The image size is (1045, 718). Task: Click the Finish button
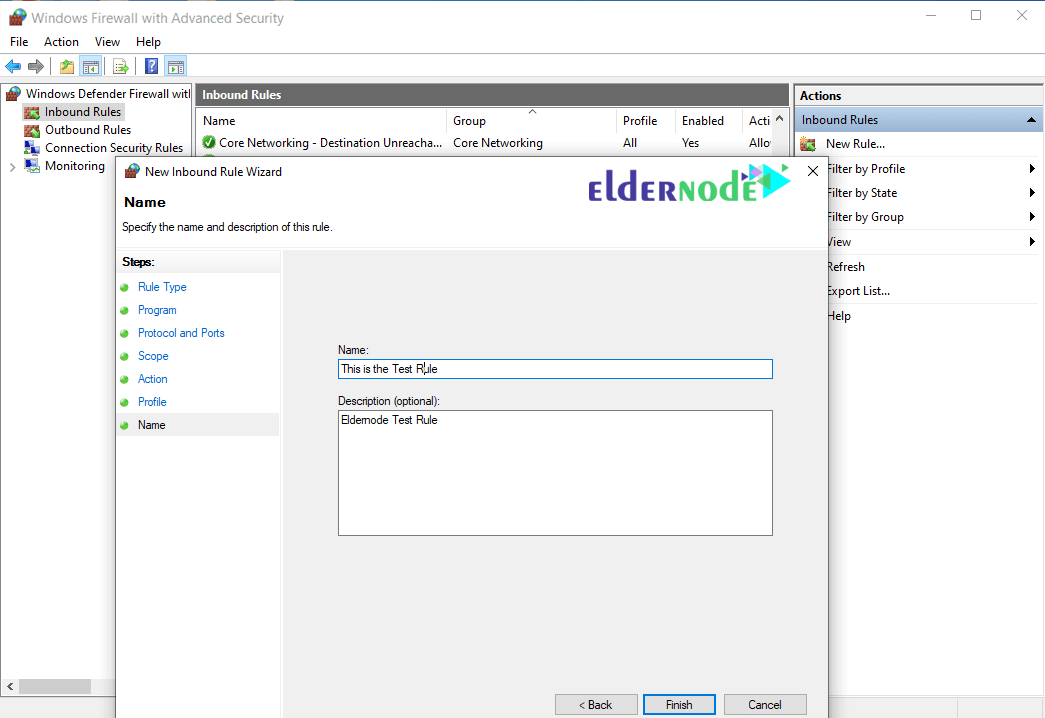(x=679, y=704)
